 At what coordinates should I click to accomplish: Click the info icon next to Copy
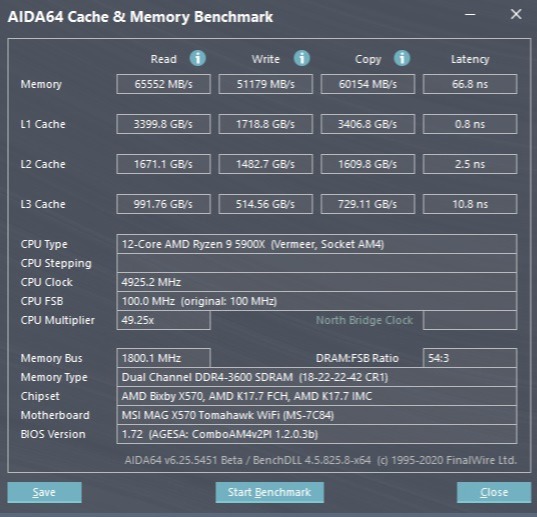(402, 58)
